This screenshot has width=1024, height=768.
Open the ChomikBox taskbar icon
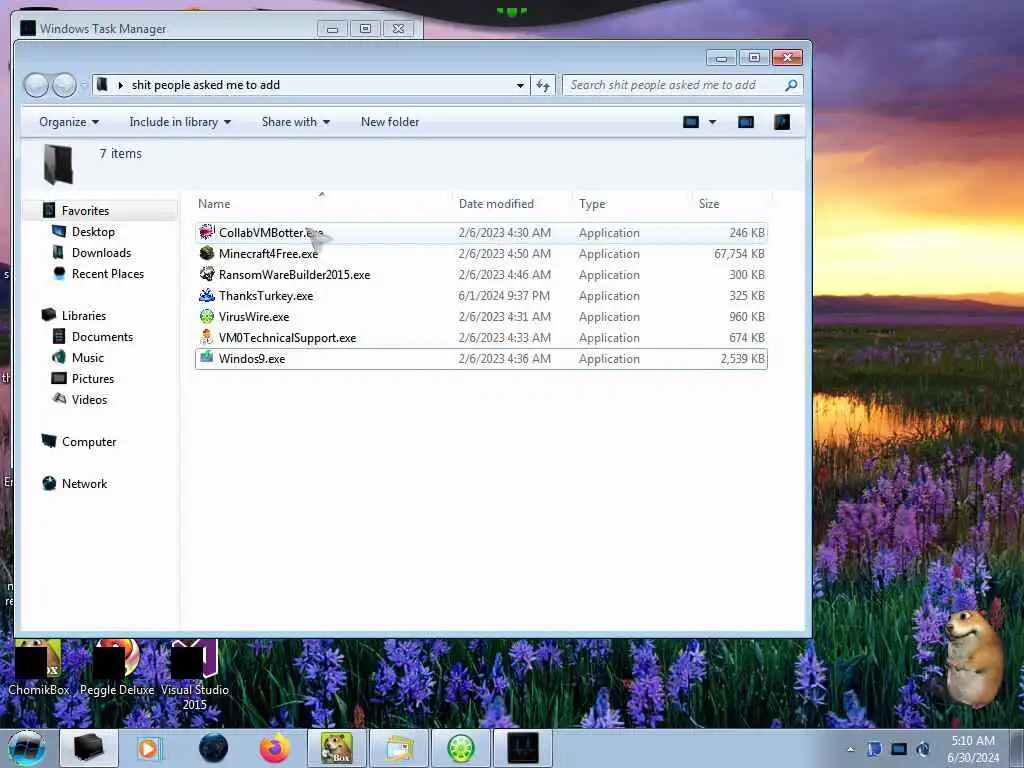pos(336,748)
